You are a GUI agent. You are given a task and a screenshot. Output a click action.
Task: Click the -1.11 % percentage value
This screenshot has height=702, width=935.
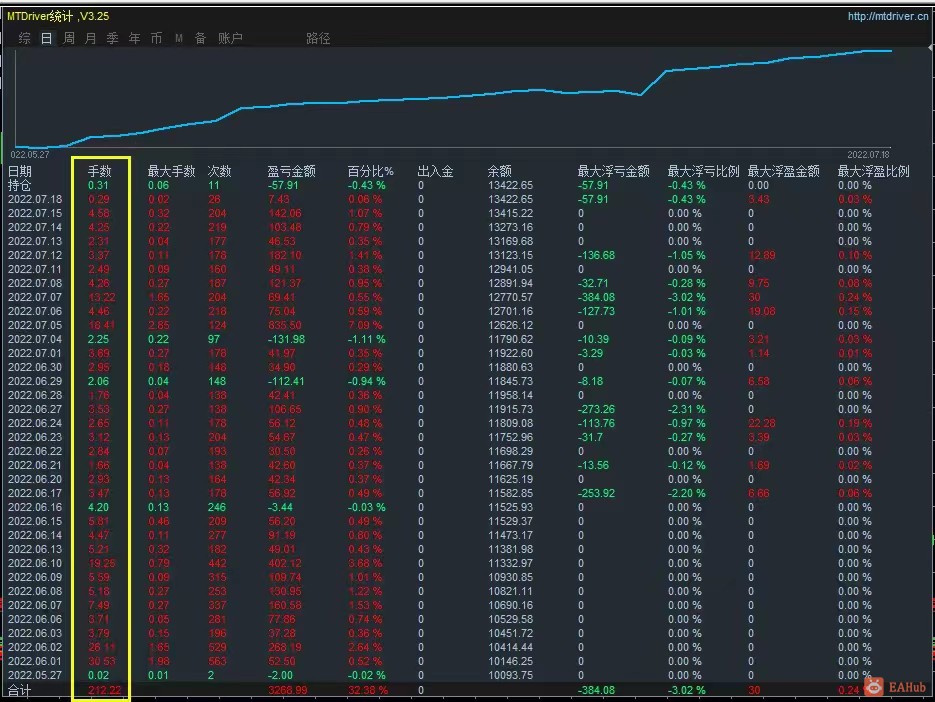(367, 339)
